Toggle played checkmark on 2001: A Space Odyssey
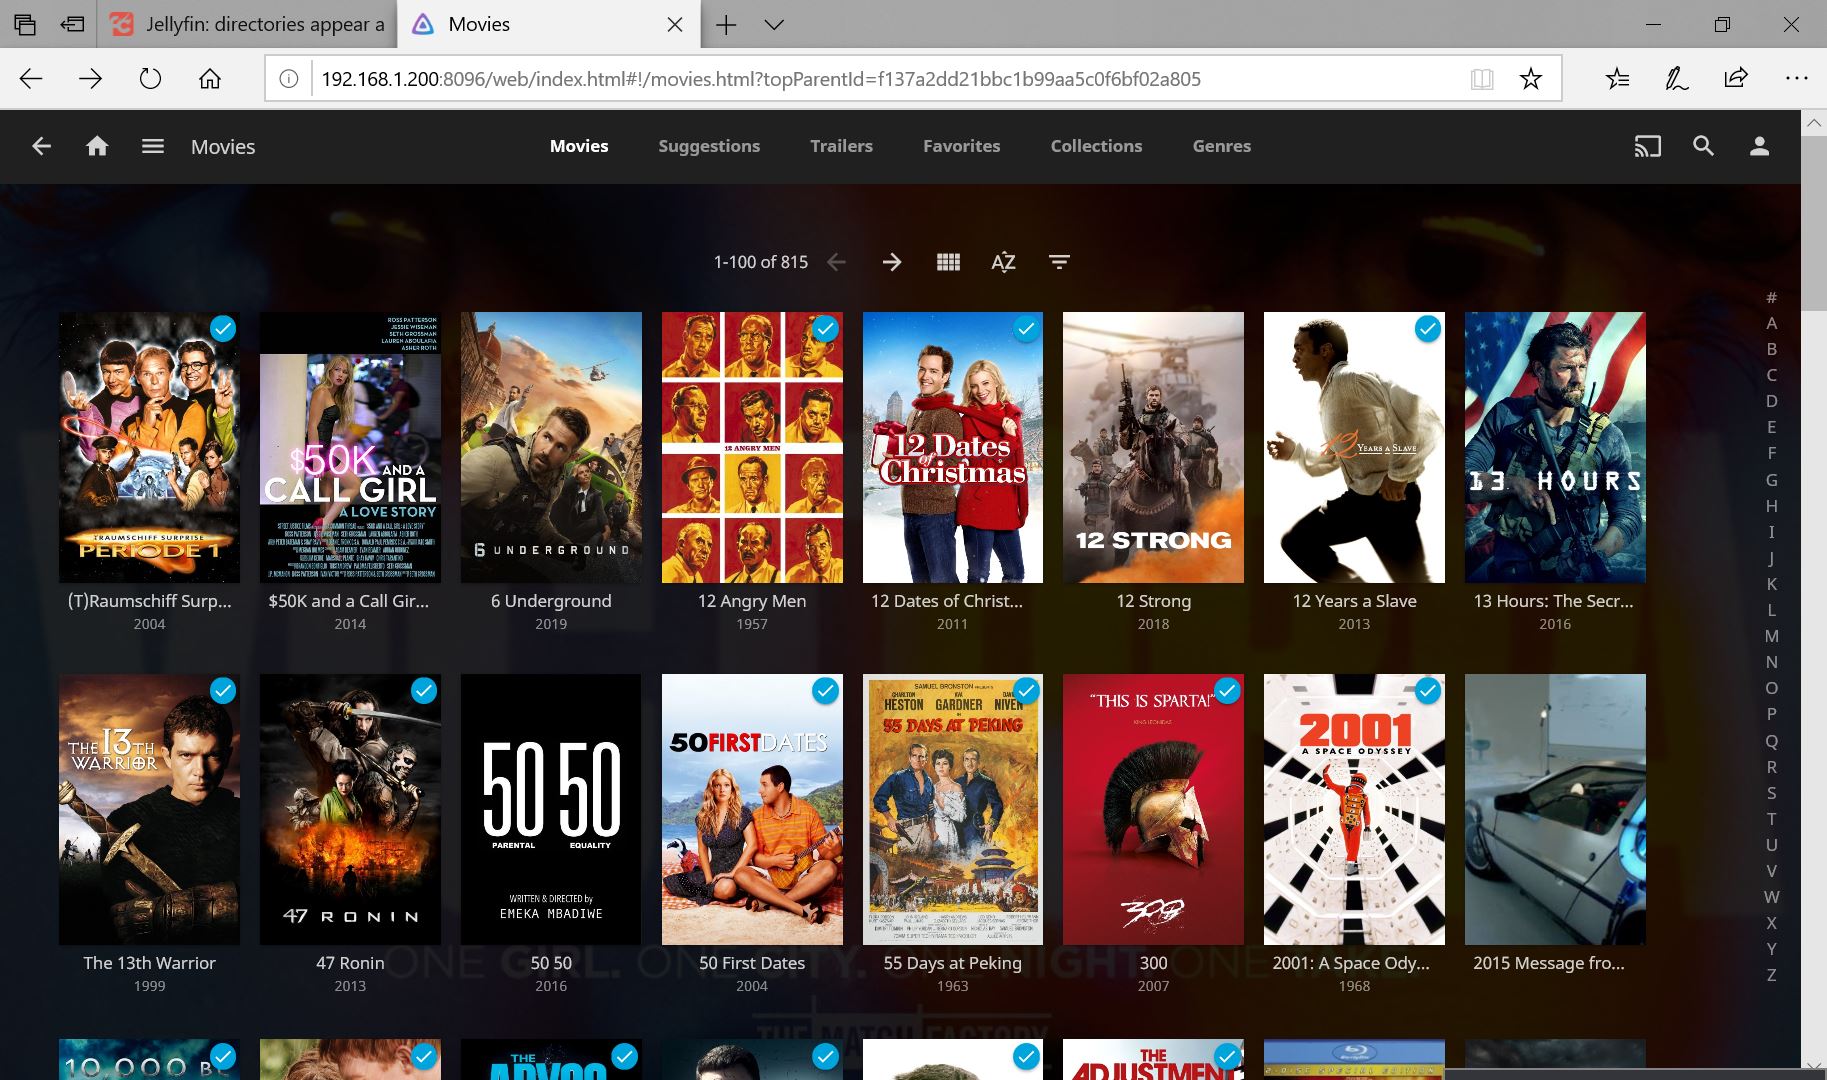Viewport: 1827px width, 1080px height. click(1428, 691)
